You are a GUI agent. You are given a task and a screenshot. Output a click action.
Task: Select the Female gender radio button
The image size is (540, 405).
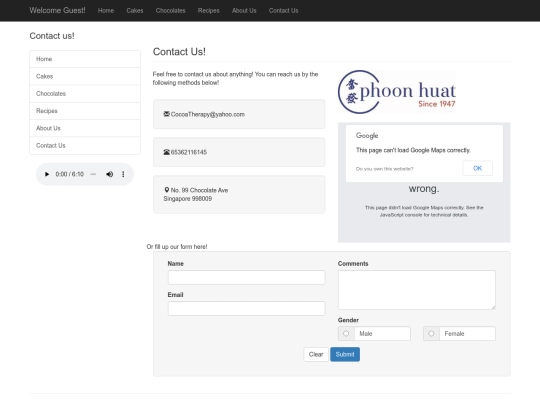tap(431, 333)
